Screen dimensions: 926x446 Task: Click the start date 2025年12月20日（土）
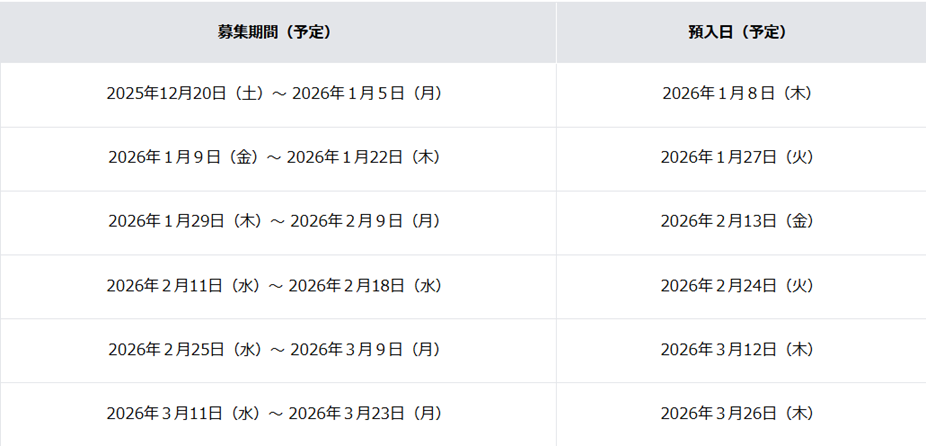click(x=185, y=94)
